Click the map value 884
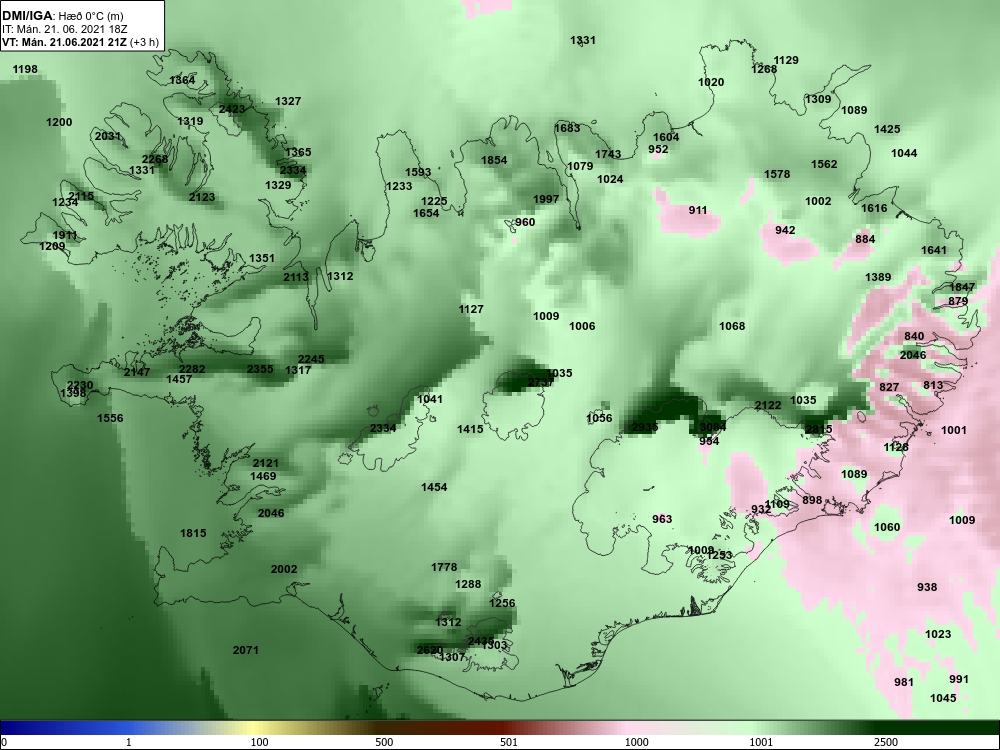The image size is (1000, 750). pyautogui.click(x=865, y=239)
